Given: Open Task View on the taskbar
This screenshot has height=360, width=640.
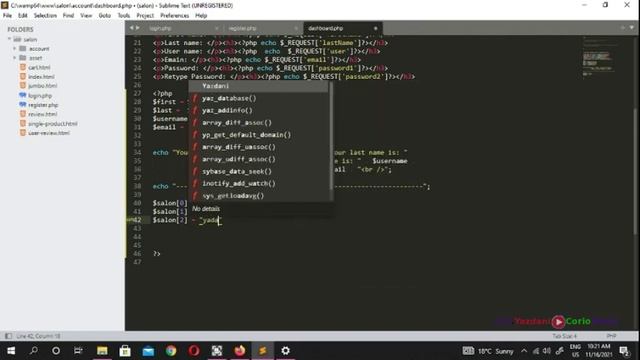Looking at the screenshot, I should click(78, 351).
